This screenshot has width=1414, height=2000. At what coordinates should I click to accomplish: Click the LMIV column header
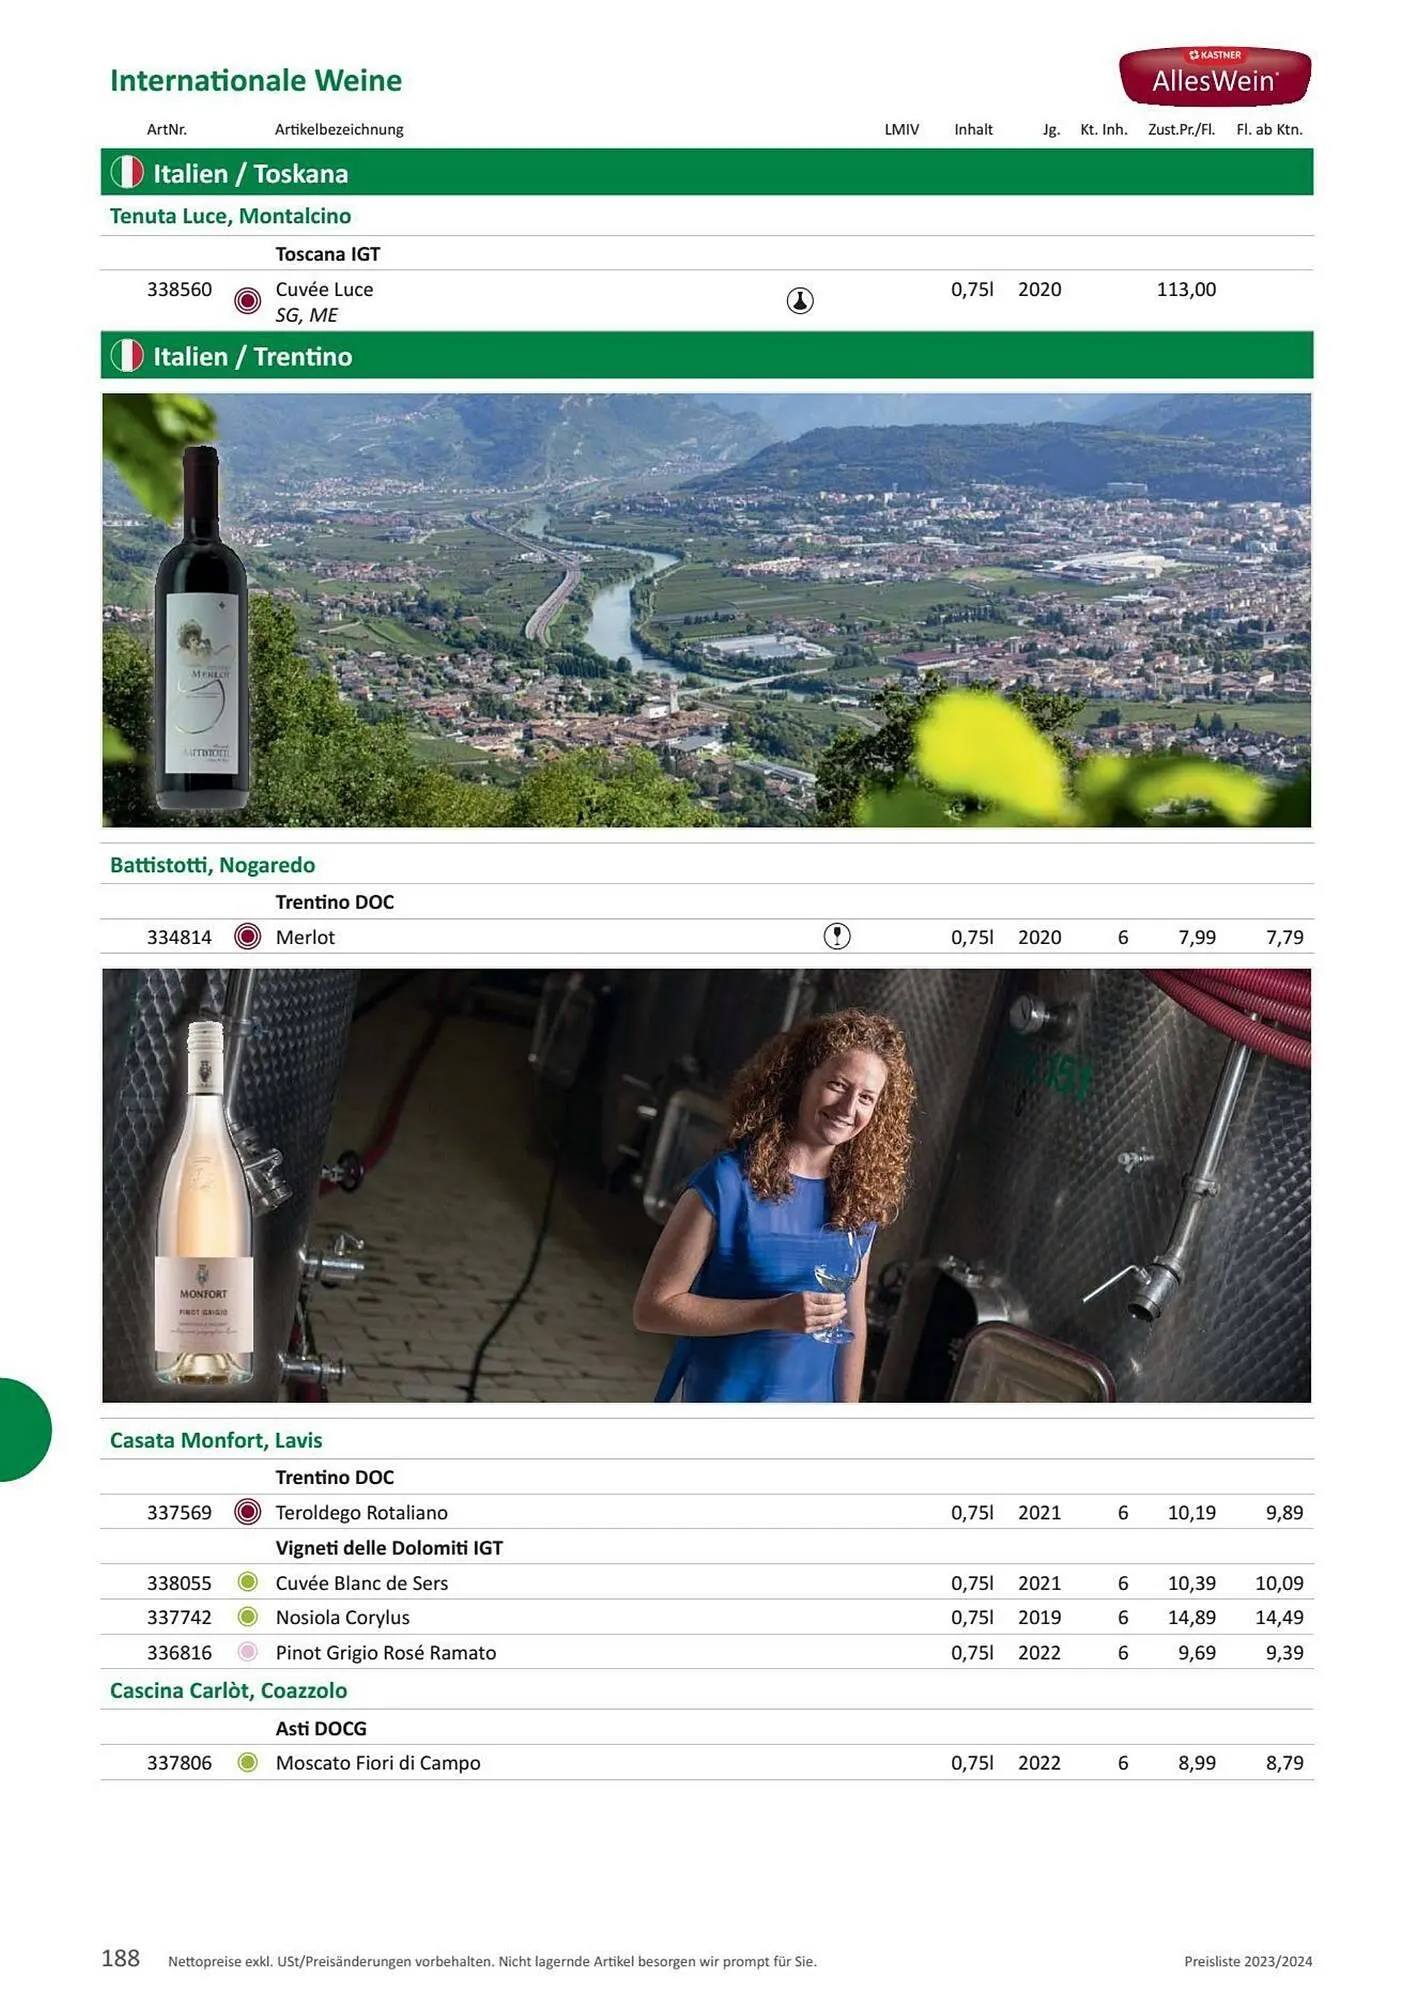(x=902, y=129)
